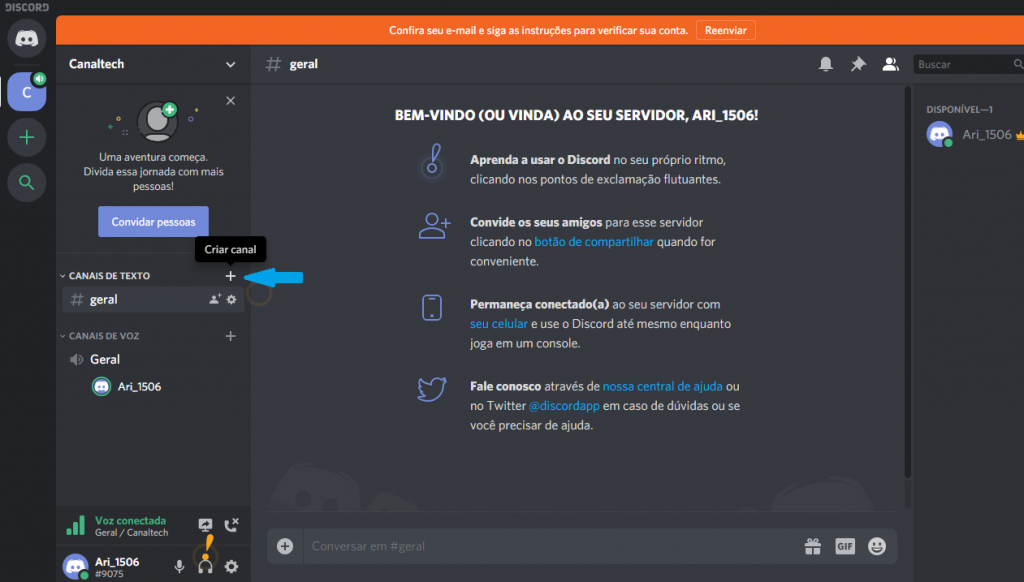Viewport: 1024px width, 582px height.
Task: Click the Twitter bird icon
Action: (x=432, y=389)
